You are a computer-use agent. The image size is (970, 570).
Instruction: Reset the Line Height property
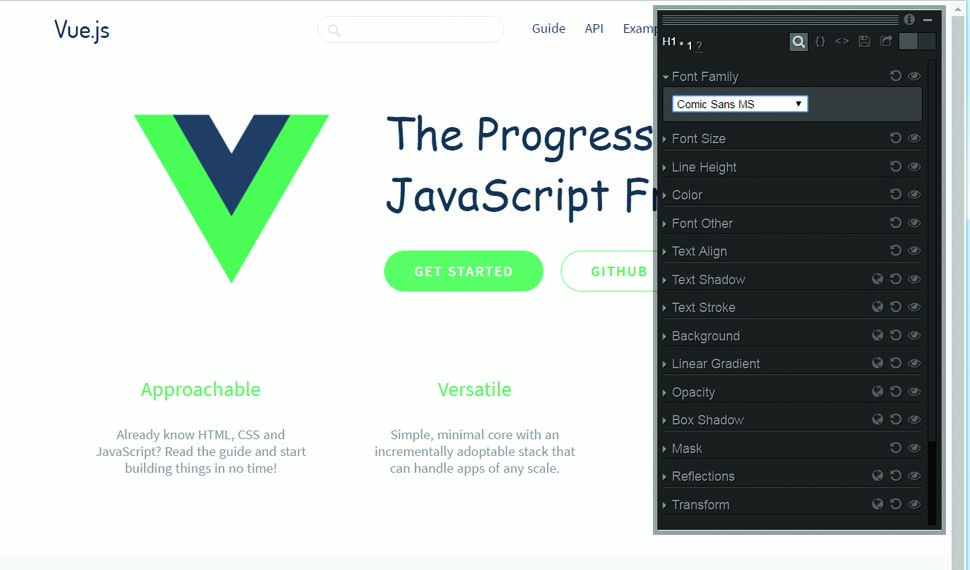click(x=895, y=166)
